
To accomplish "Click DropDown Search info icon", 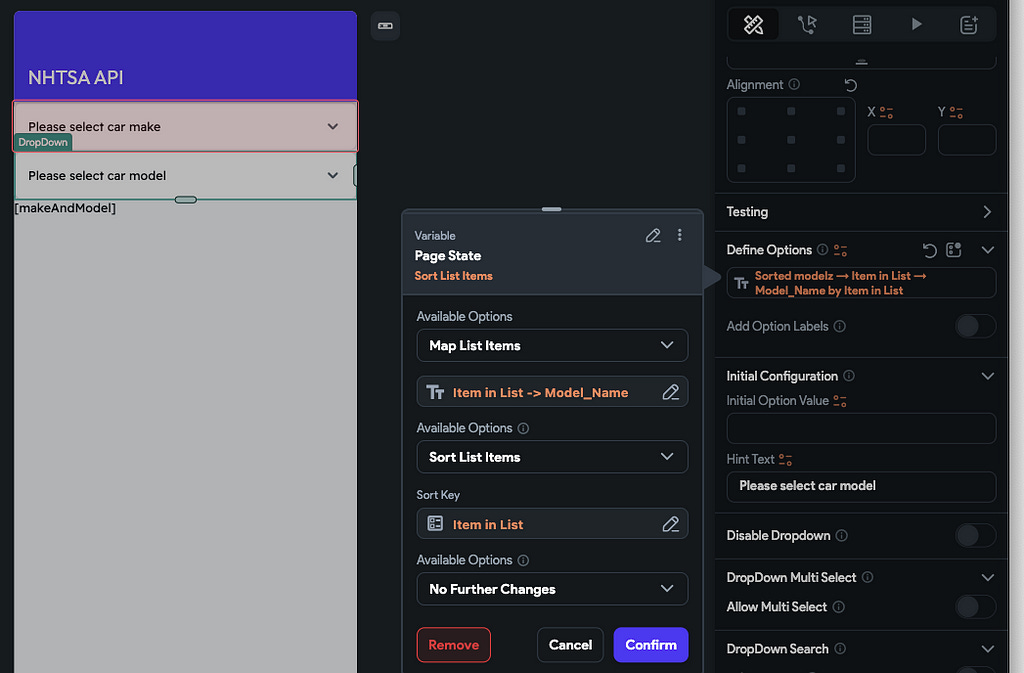I will (840, 648).
